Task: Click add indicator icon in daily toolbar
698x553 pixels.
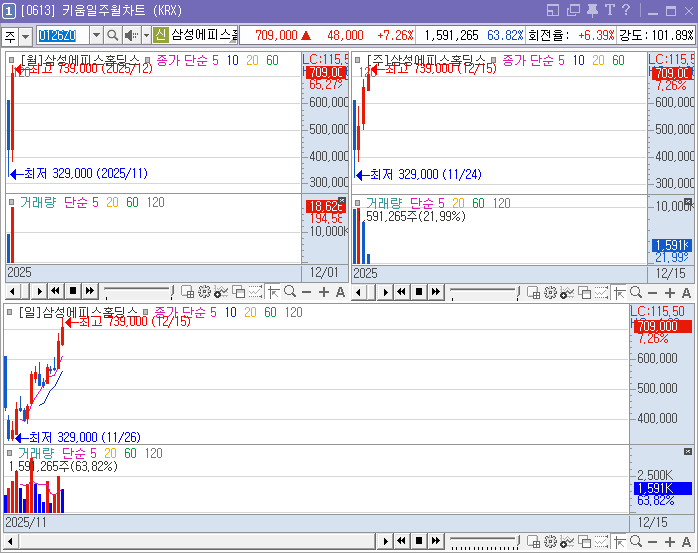Action: coord(567,541)
